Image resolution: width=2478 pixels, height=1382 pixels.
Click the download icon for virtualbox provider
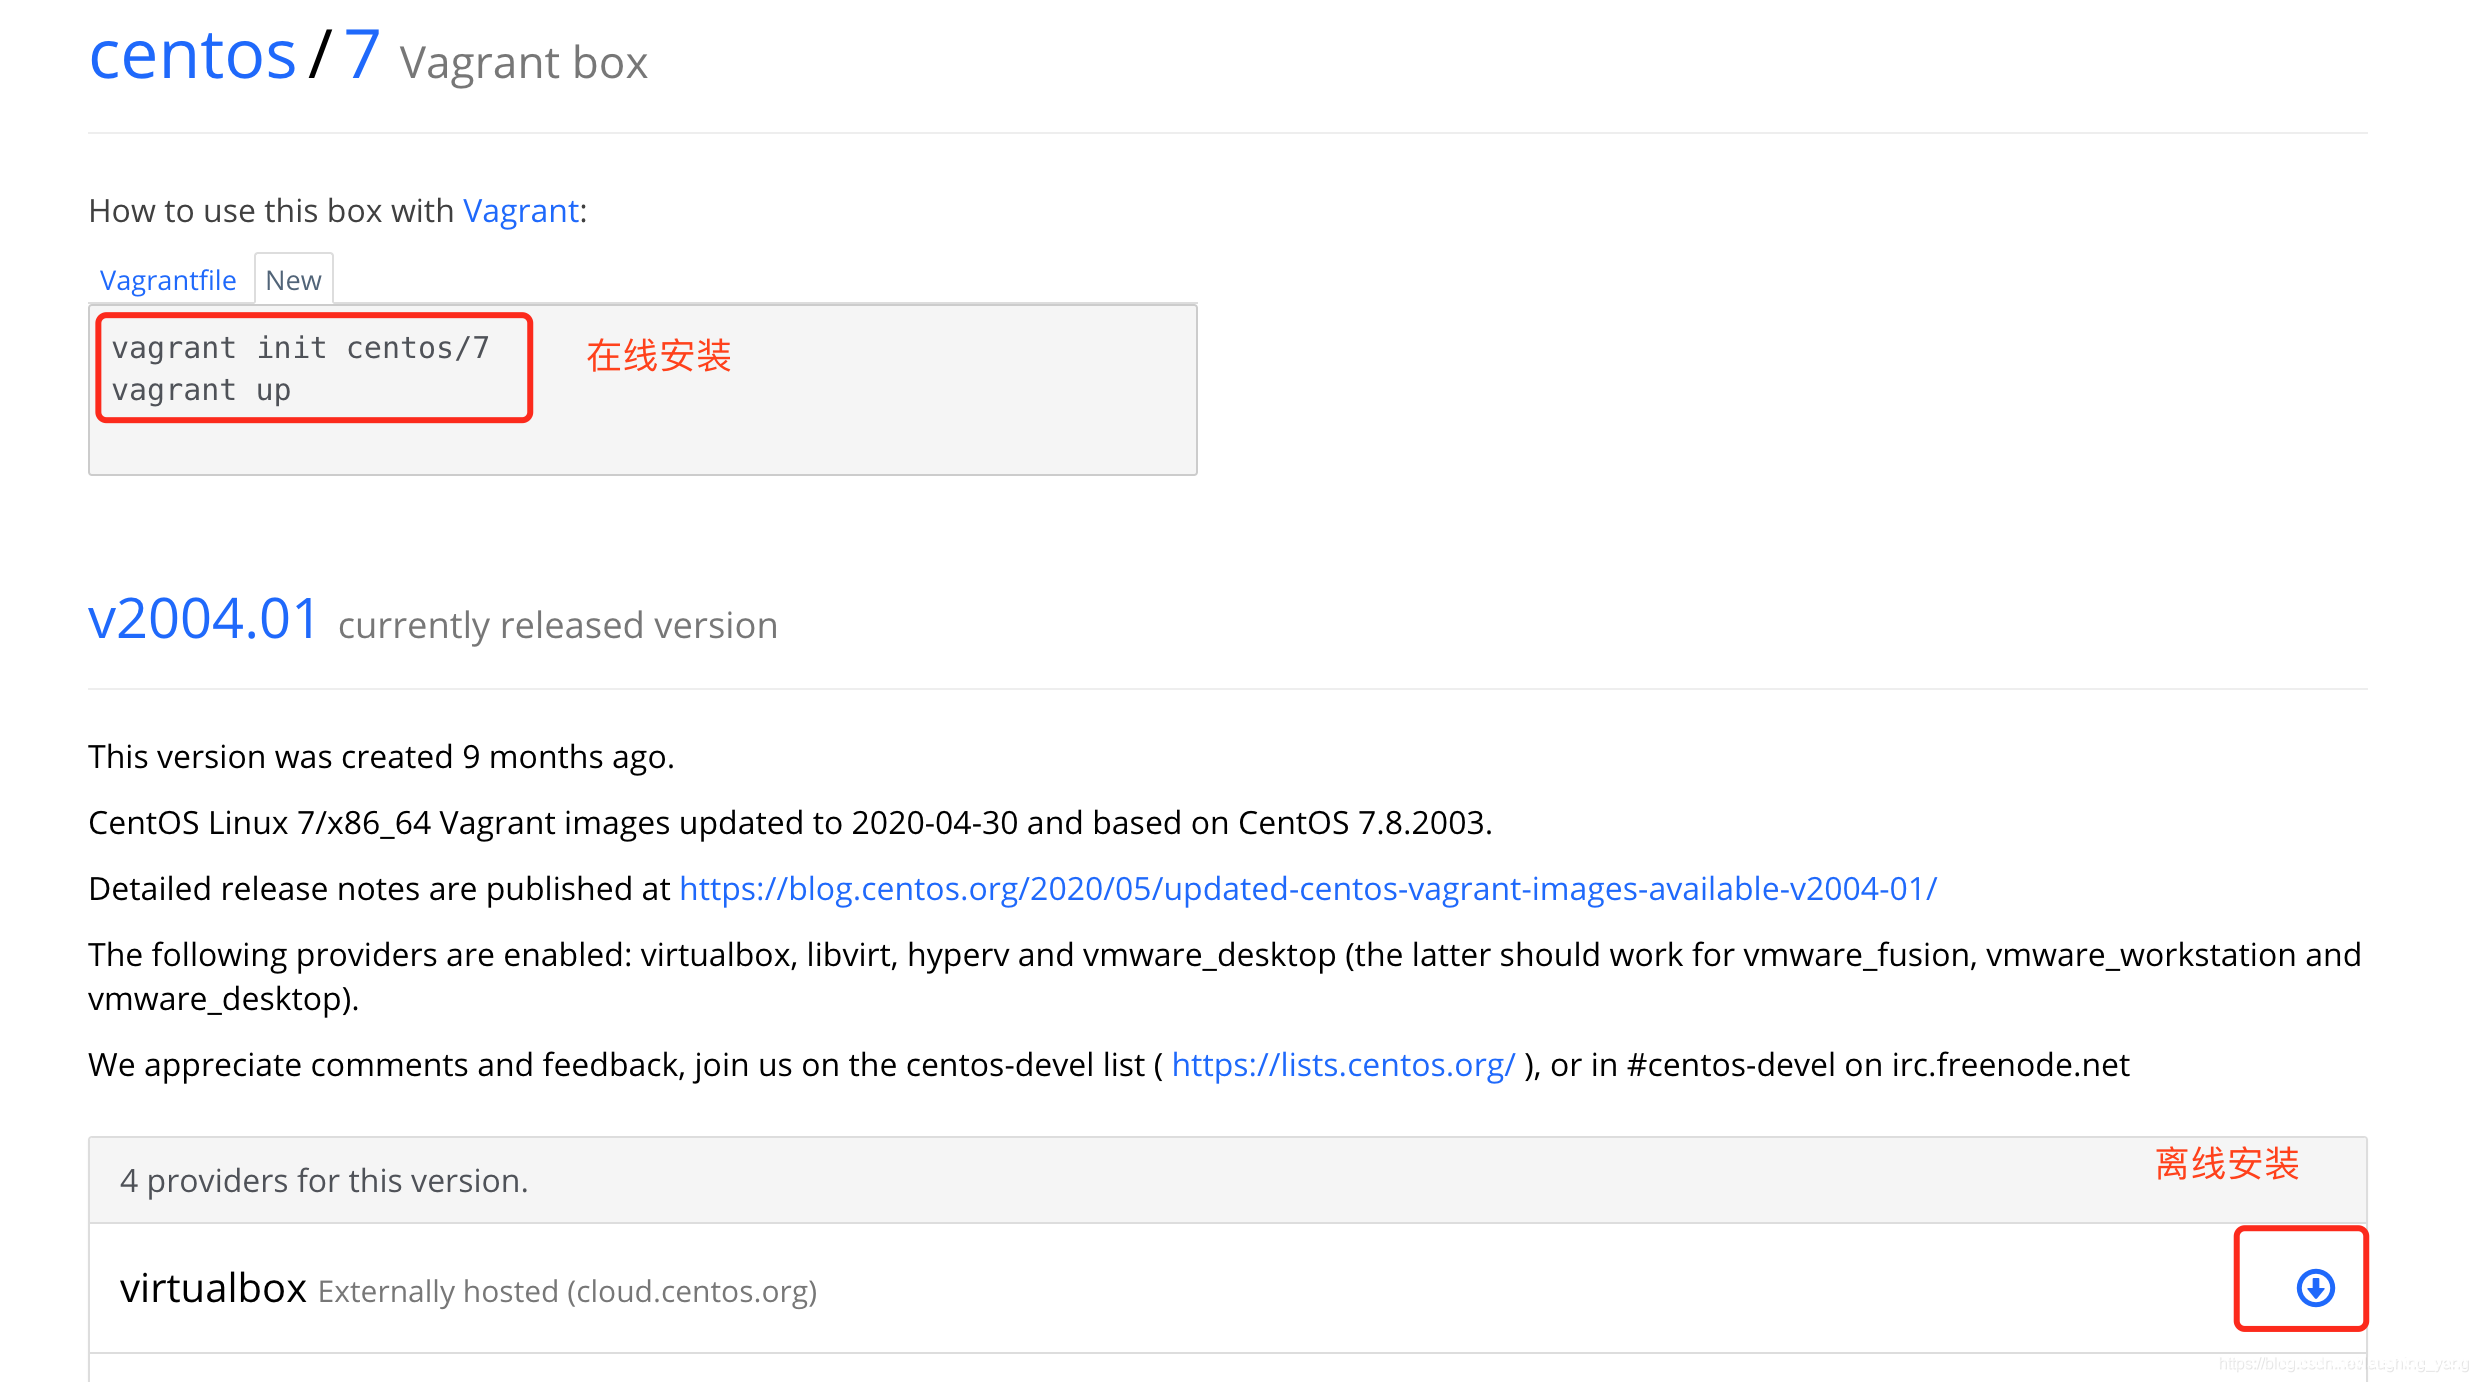(x=2315, y=1288)
